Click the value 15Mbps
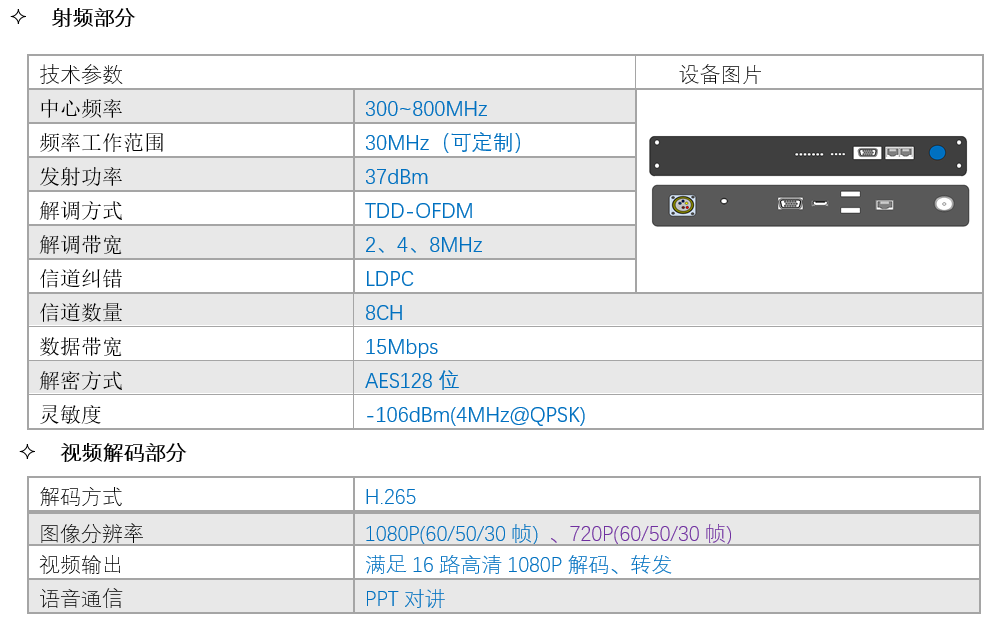 coord(402,346)
